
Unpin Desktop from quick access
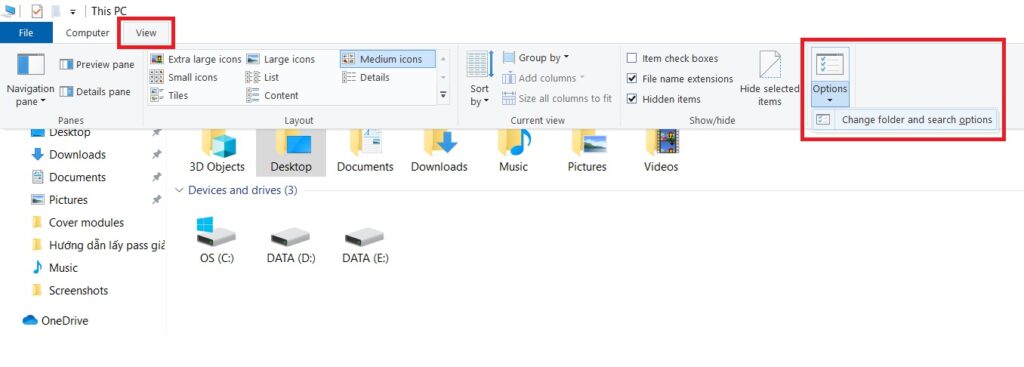point(156,133)
